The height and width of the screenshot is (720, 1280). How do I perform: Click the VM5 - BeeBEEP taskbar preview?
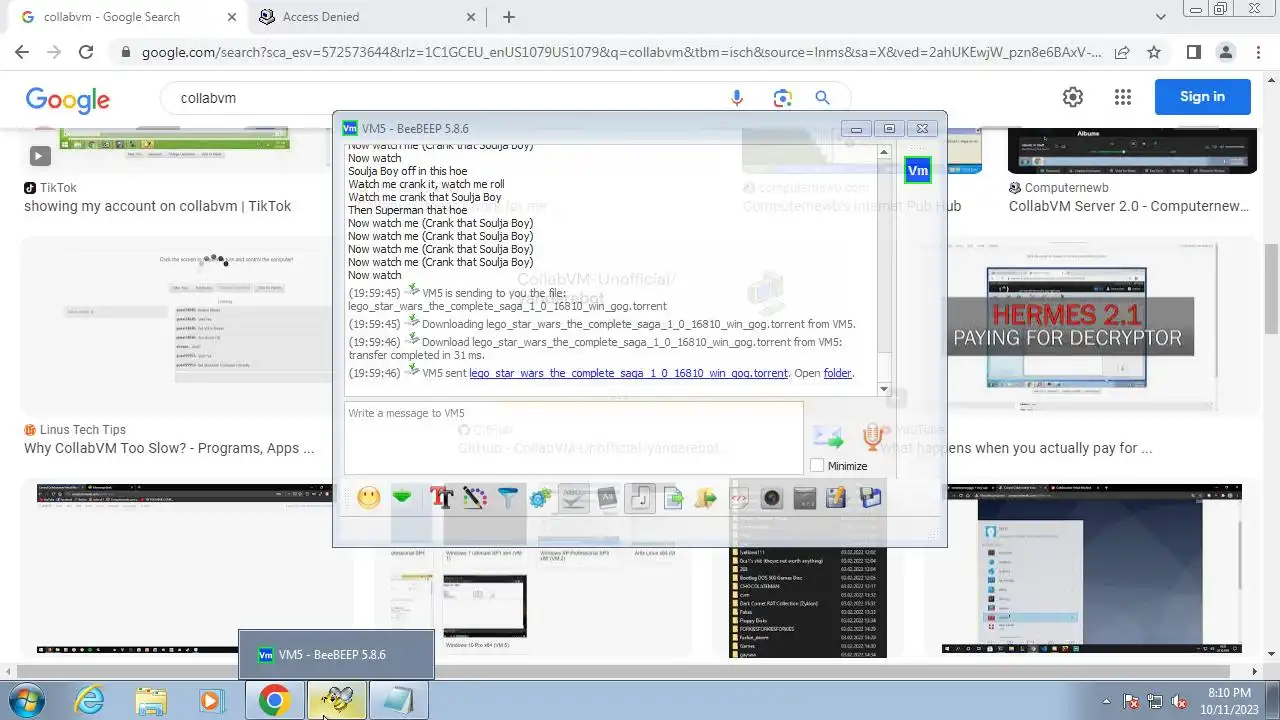336,654
